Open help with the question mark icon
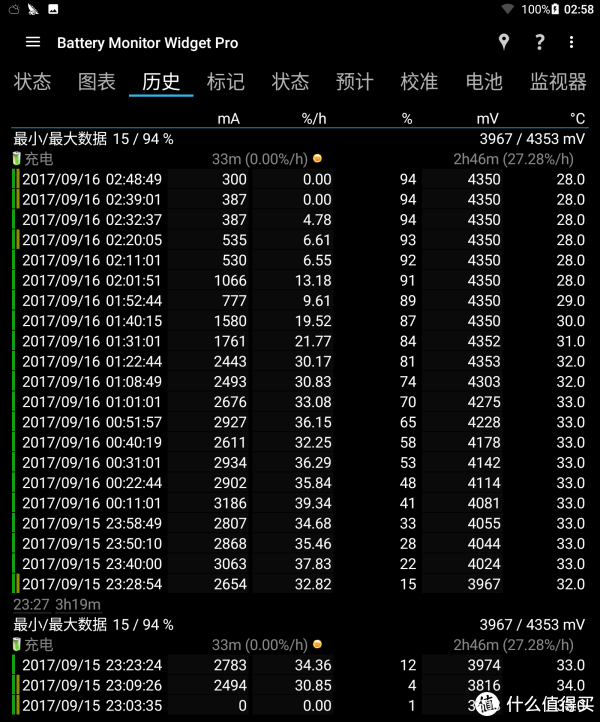 click(539, 42)
